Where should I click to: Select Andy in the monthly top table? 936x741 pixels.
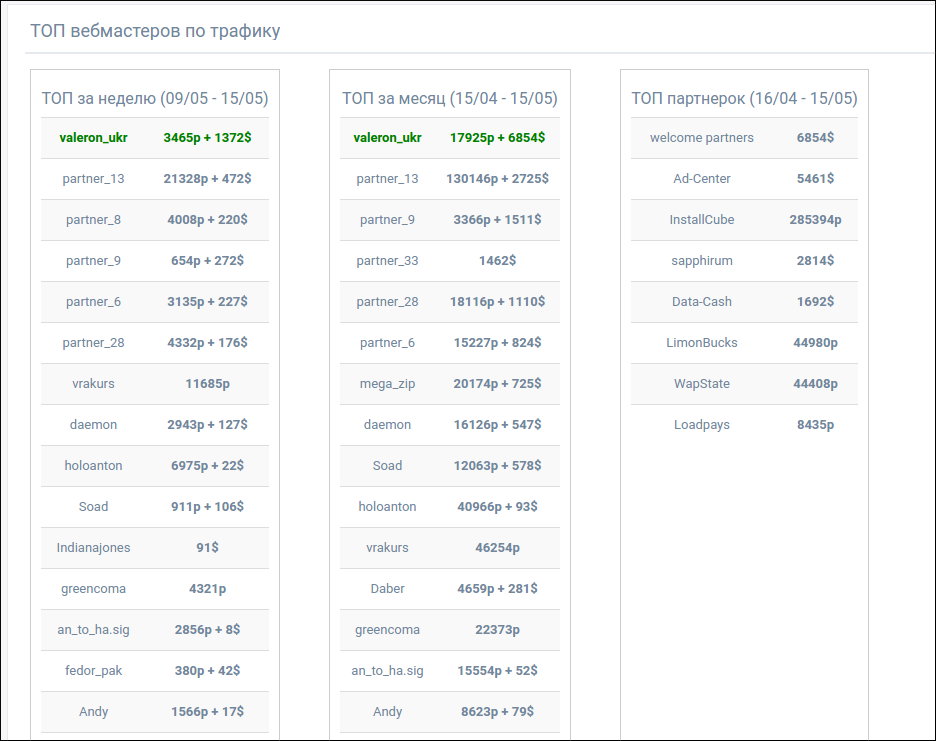click(387, 712)
